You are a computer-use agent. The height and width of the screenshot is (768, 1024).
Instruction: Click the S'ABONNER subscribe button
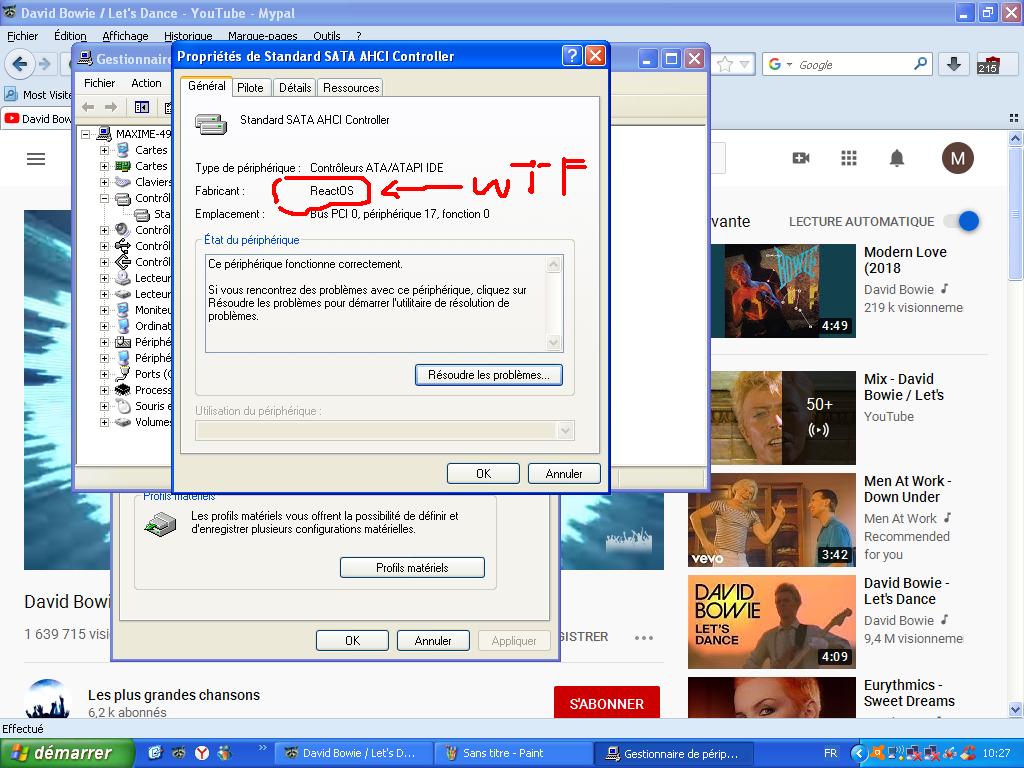[x=607, y=703]
